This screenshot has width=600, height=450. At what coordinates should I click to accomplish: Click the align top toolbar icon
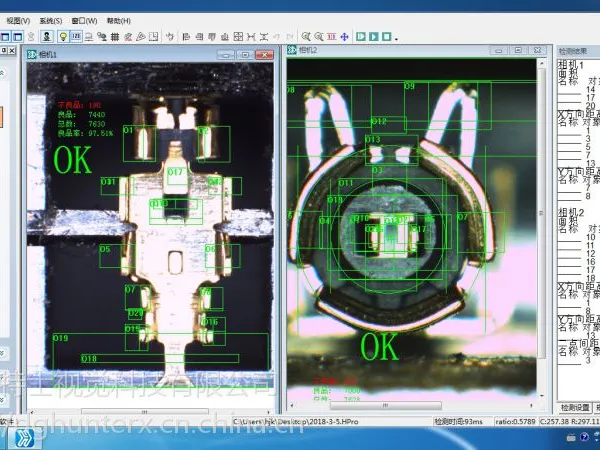click(212, 37)
